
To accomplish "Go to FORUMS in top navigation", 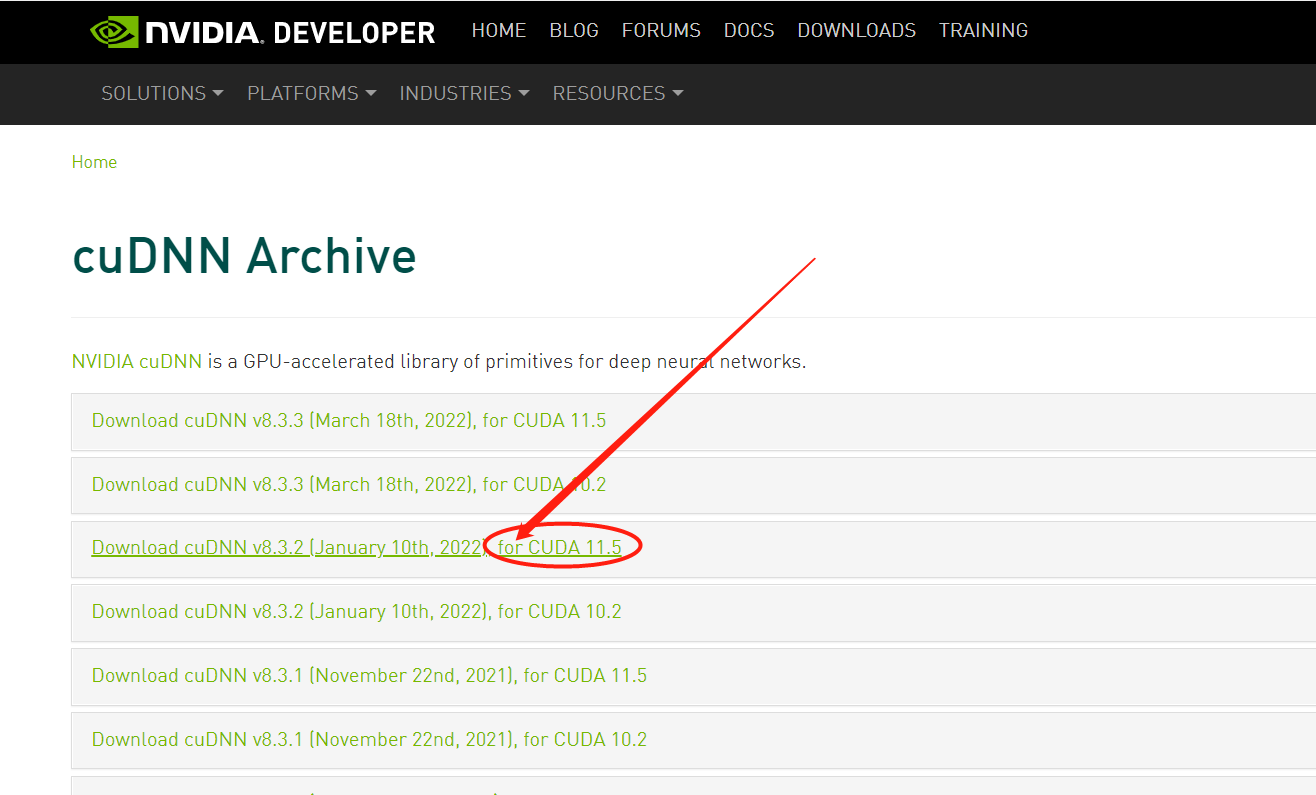I will (661, 31).
